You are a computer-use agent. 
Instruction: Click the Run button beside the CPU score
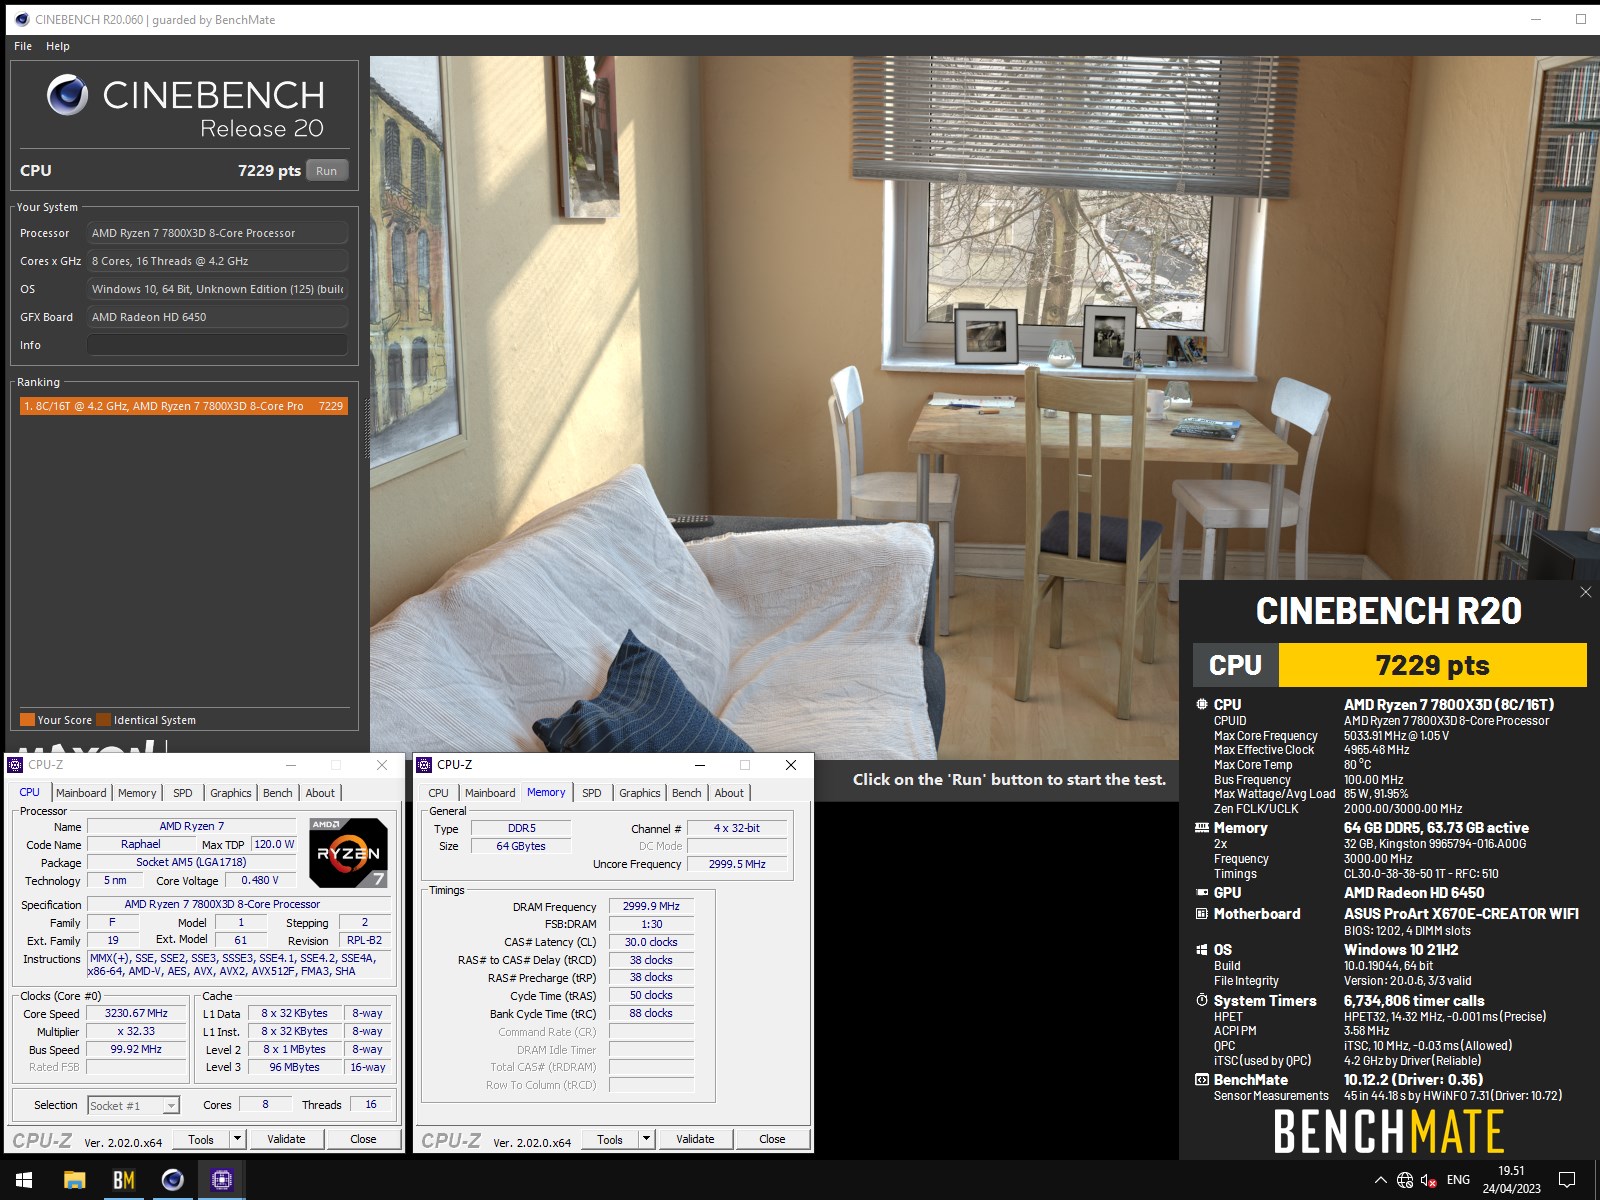click(327, 171)
